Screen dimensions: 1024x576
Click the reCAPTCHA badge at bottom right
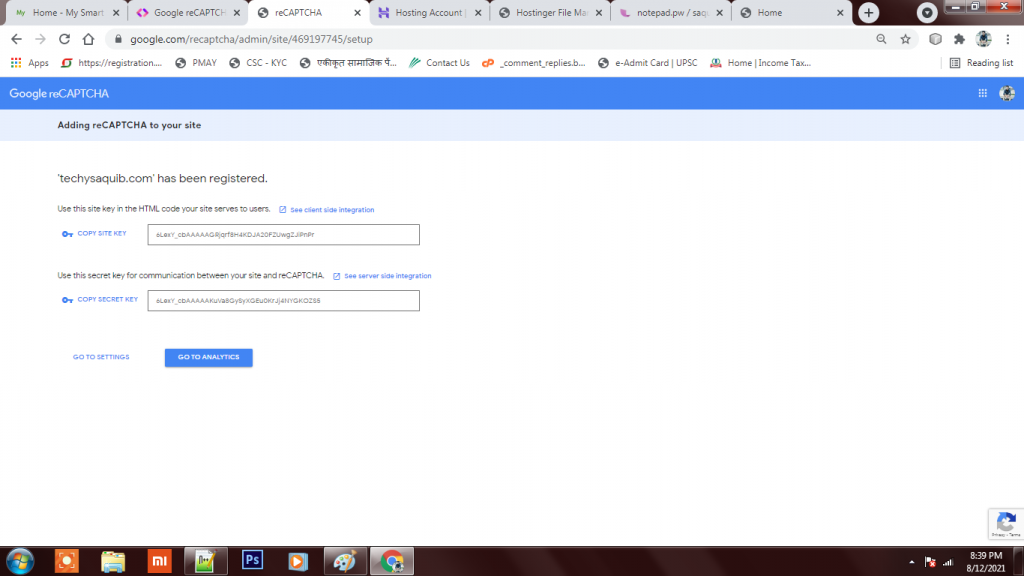(1006, 524)
